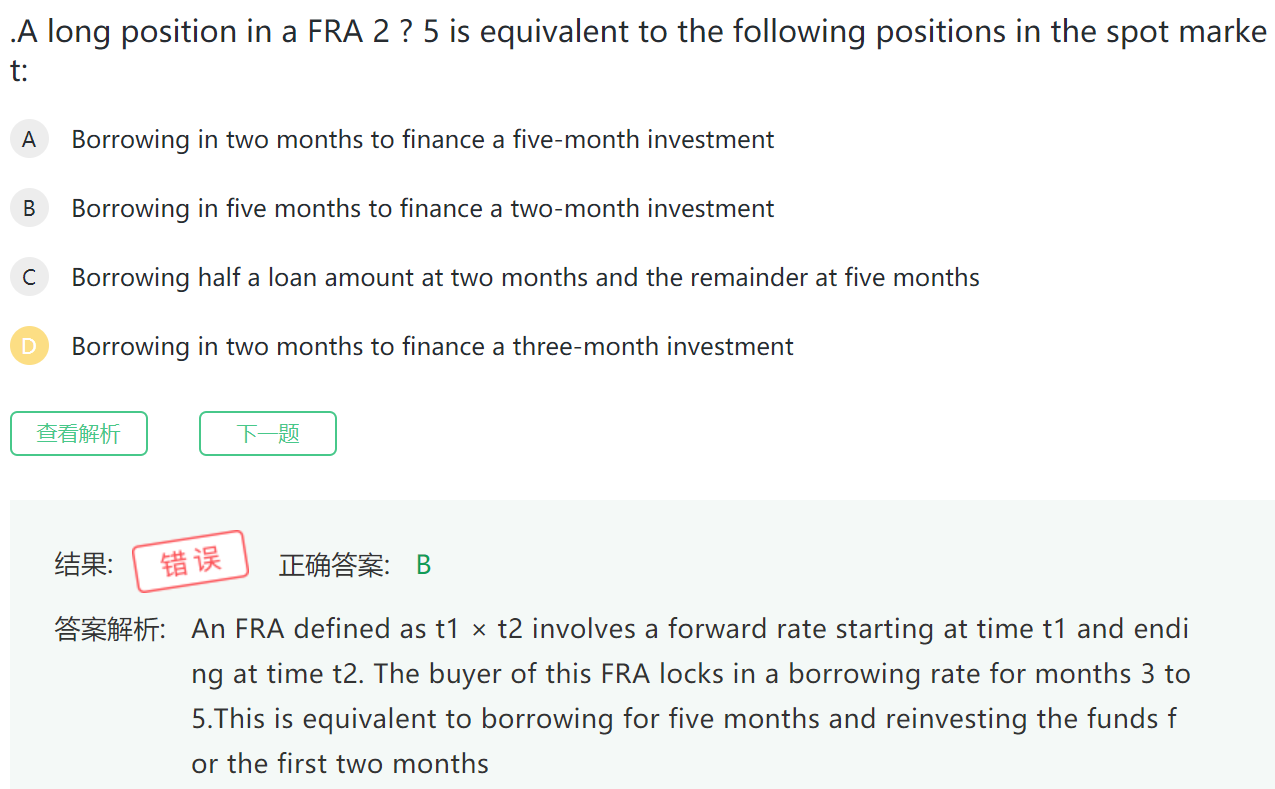The image size is (1275, 789).
Task: Click the 答案解析 label
Action: pyautogui.click(x=110, y=629)
